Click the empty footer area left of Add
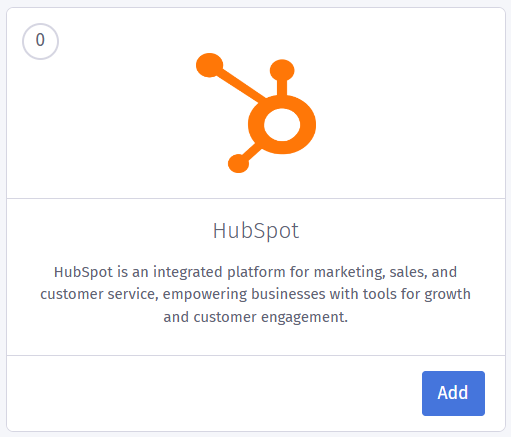This screenshot has width=511, height=437. 214,393
